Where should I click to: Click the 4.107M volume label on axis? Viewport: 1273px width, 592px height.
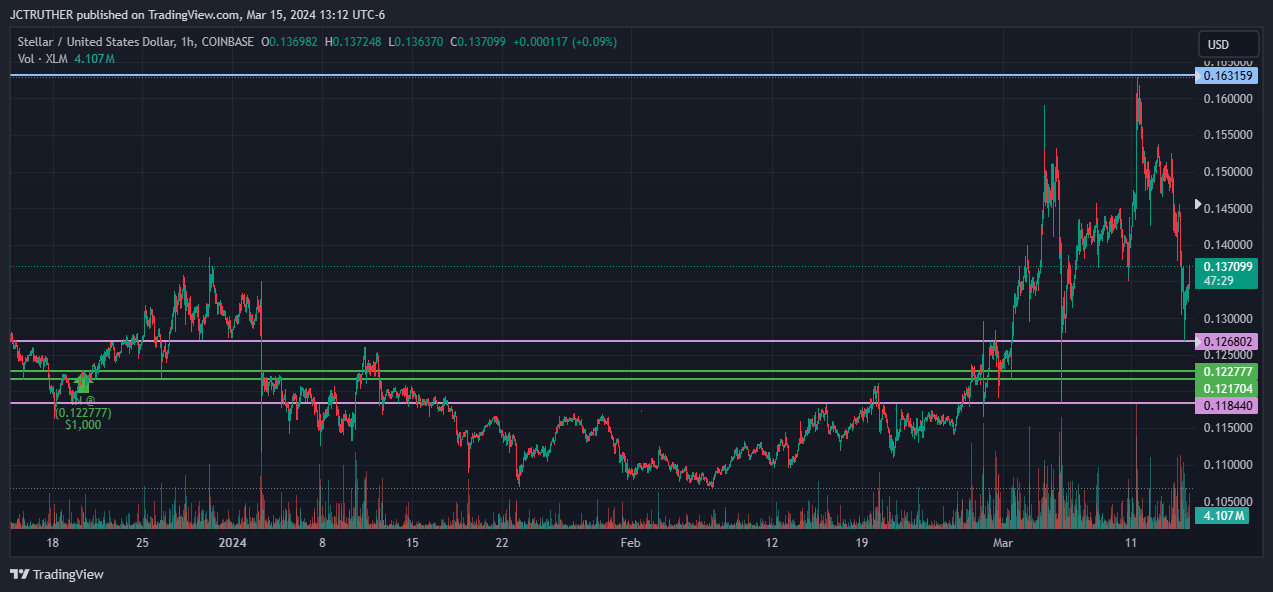[1222, 516]
